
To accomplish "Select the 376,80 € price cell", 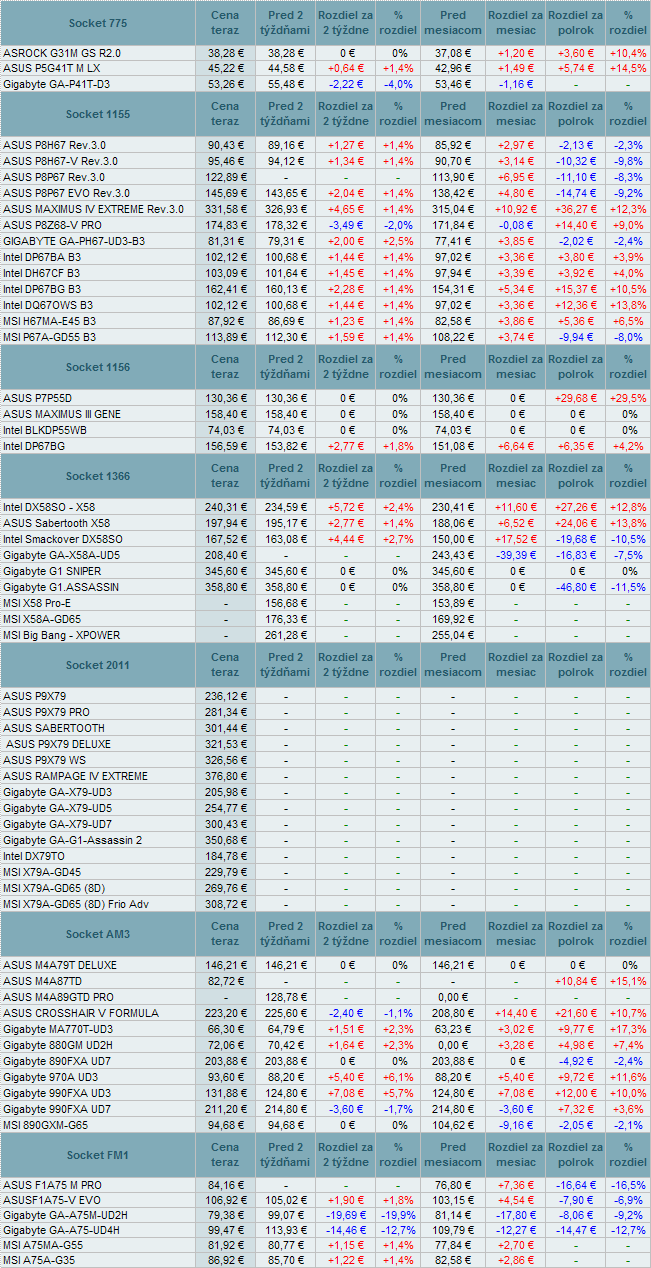I will coord(225,776).
